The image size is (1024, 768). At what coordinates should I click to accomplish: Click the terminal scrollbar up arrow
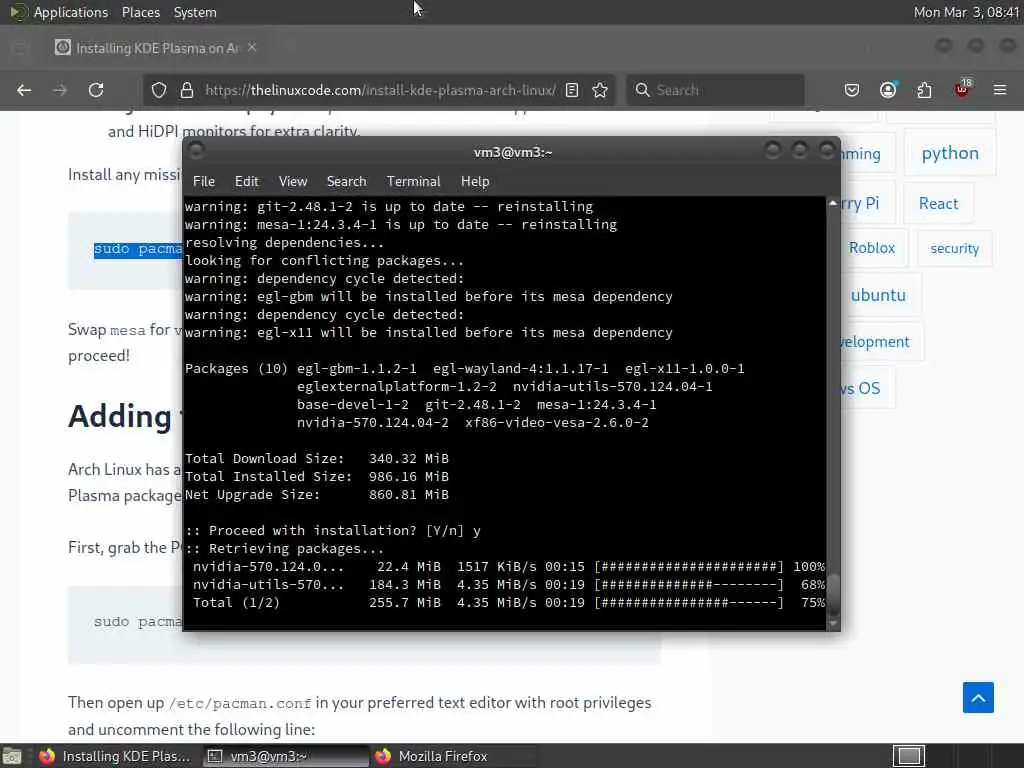[x=833, y=204]
